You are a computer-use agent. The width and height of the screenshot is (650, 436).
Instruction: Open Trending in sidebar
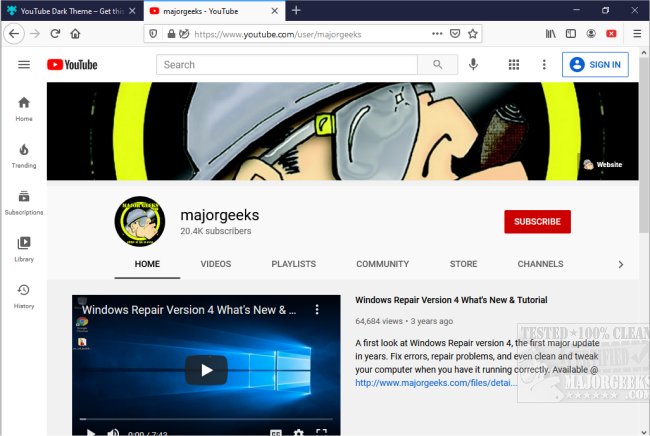[24, 156]
